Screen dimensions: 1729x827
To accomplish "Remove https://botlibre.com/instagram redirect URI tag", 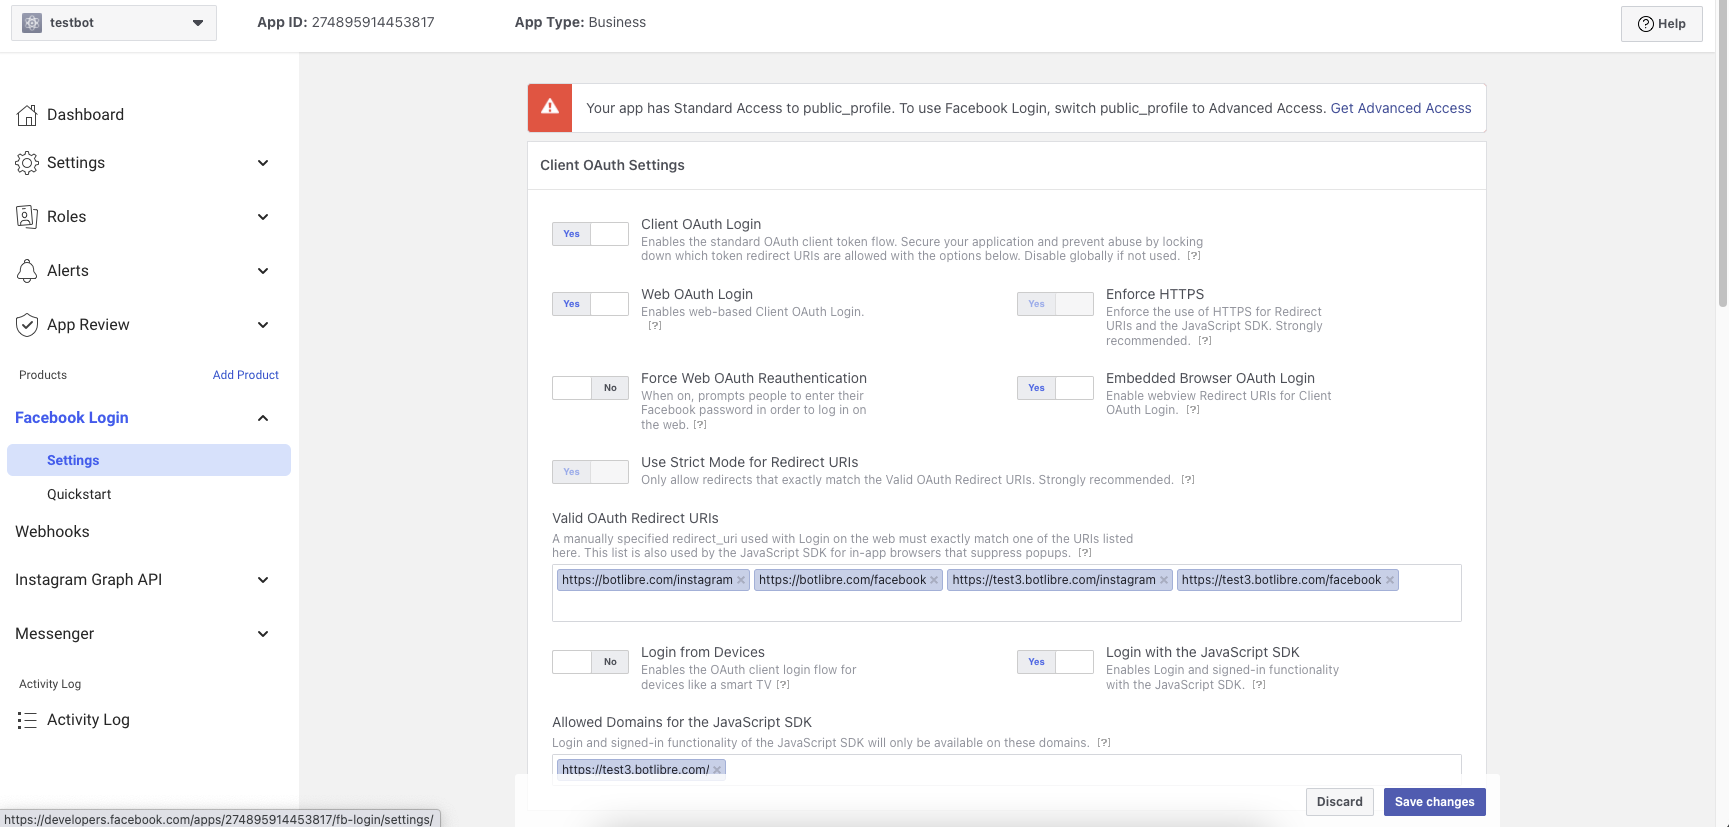I will point(741,580).
